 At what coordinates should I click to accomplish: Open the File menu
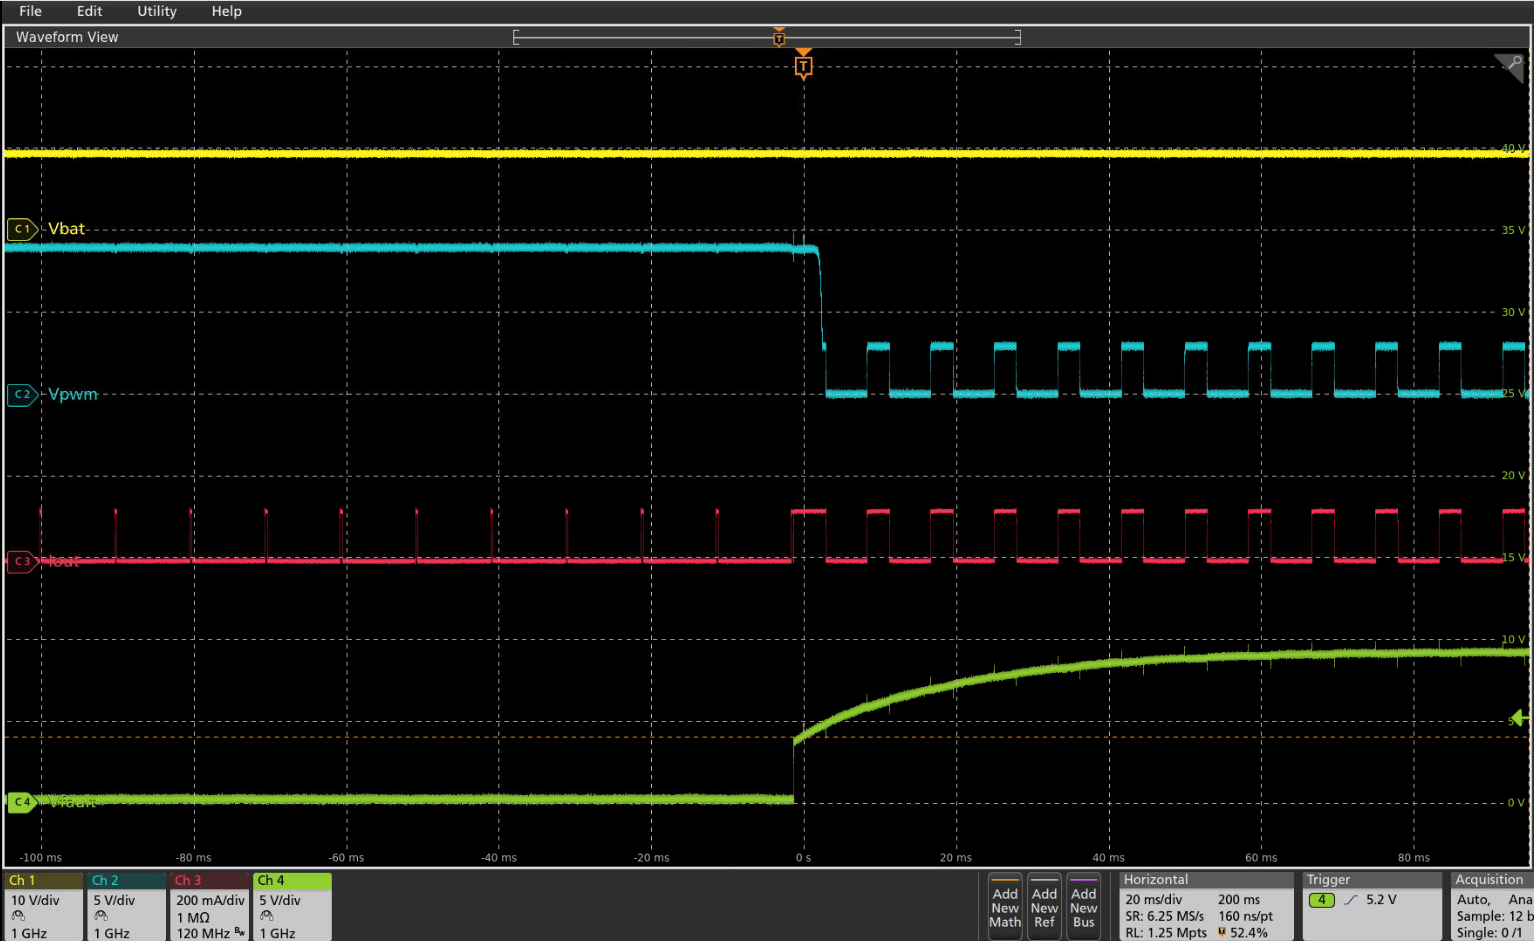click(x=30, y=11)
